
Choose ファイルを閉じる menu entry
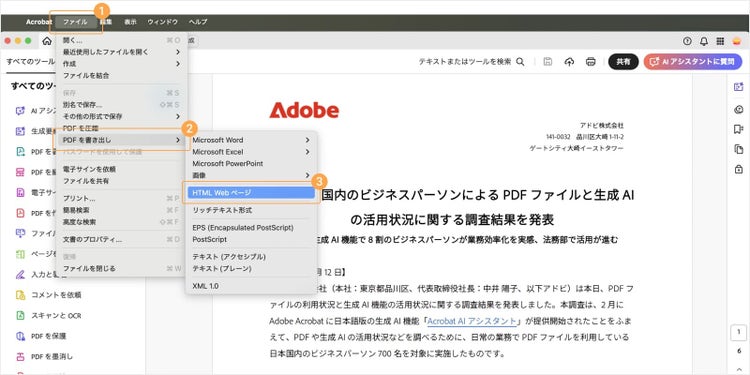click(121, 268)
